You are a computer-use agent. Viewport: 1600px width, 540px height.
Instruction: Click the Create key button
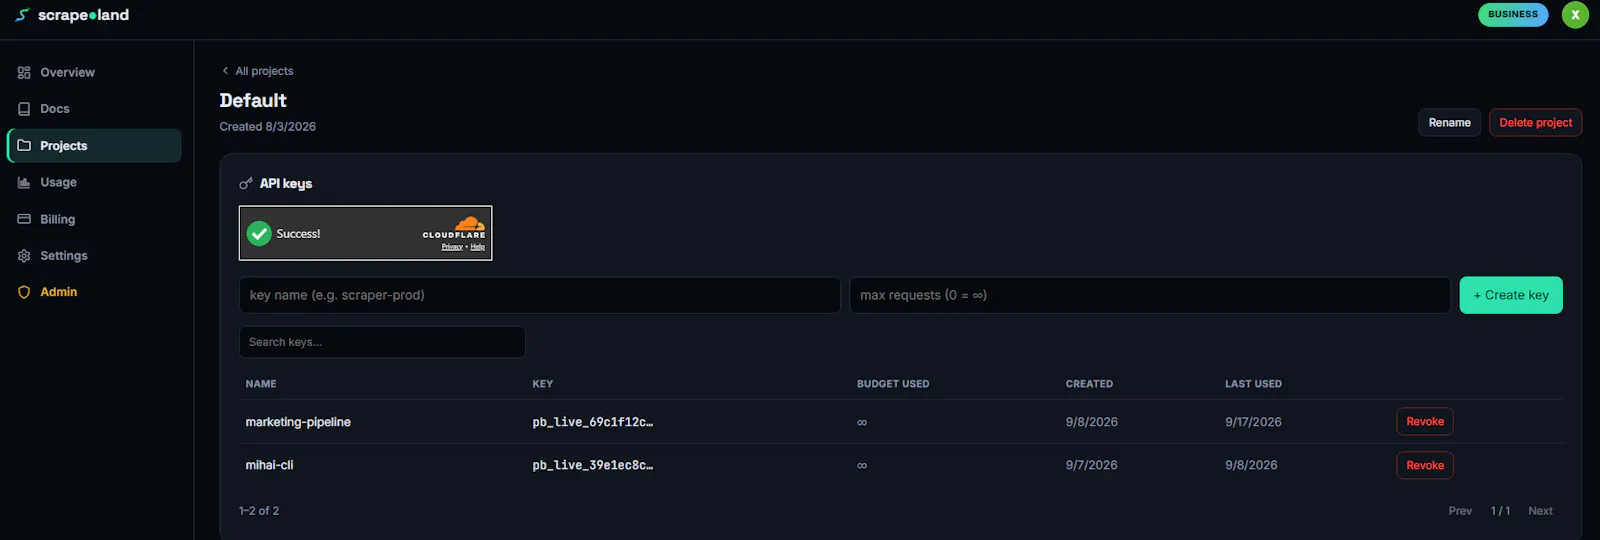click(1511, 295)
